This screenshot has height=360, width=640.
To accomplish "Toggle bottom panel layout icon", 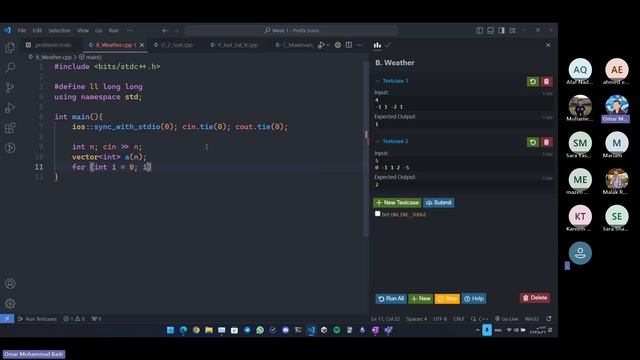I will [x=490, y=31].
